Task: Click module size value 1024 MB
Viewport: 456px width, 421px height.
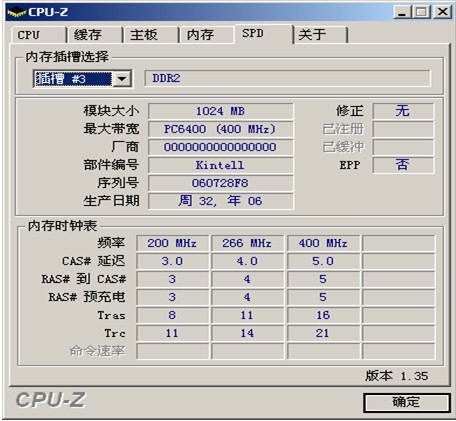Action: tap(221, 111)
